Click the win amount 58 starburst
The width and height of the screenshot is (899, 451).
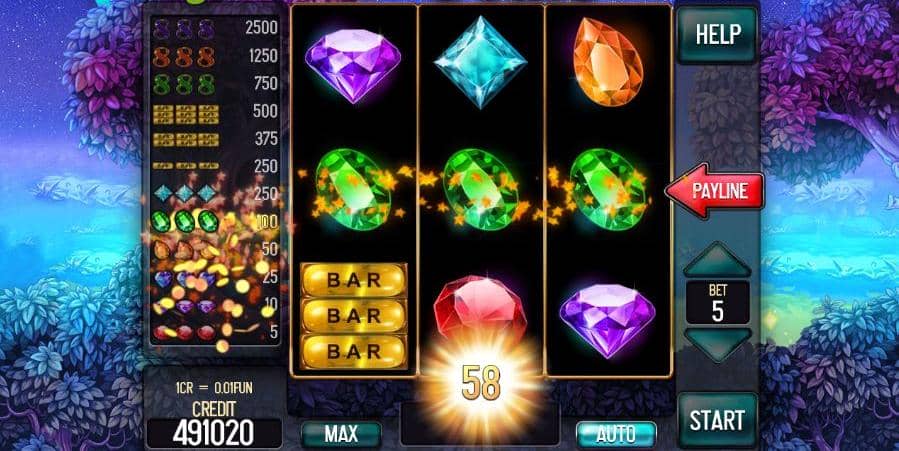point(480,383)
